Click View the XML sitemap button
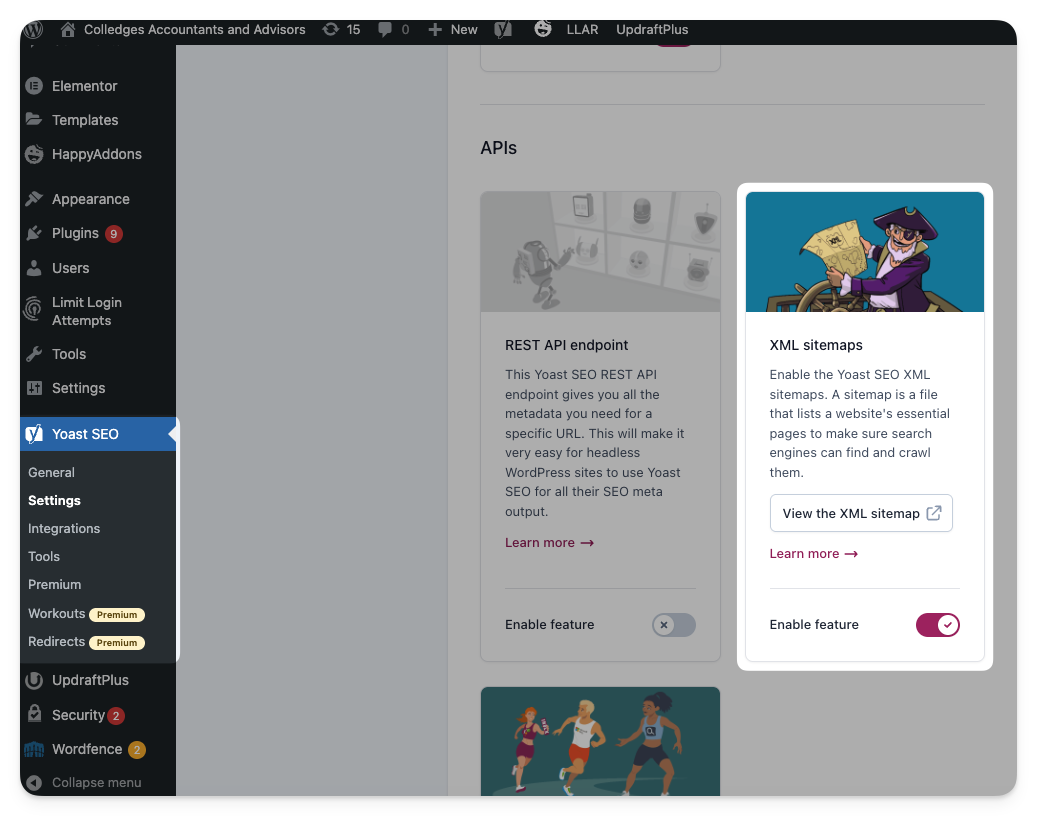Screen dimensions: 1037x816 point(860,513)
